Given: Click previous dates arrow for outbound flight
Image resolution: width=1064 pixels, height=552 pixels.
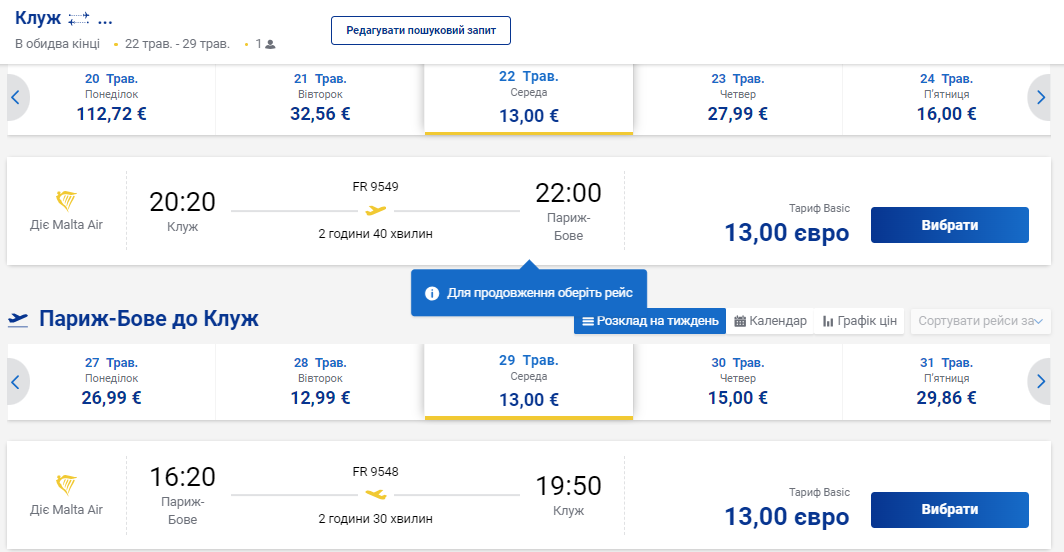Looking at the screenshot, I should click(16, 97).
